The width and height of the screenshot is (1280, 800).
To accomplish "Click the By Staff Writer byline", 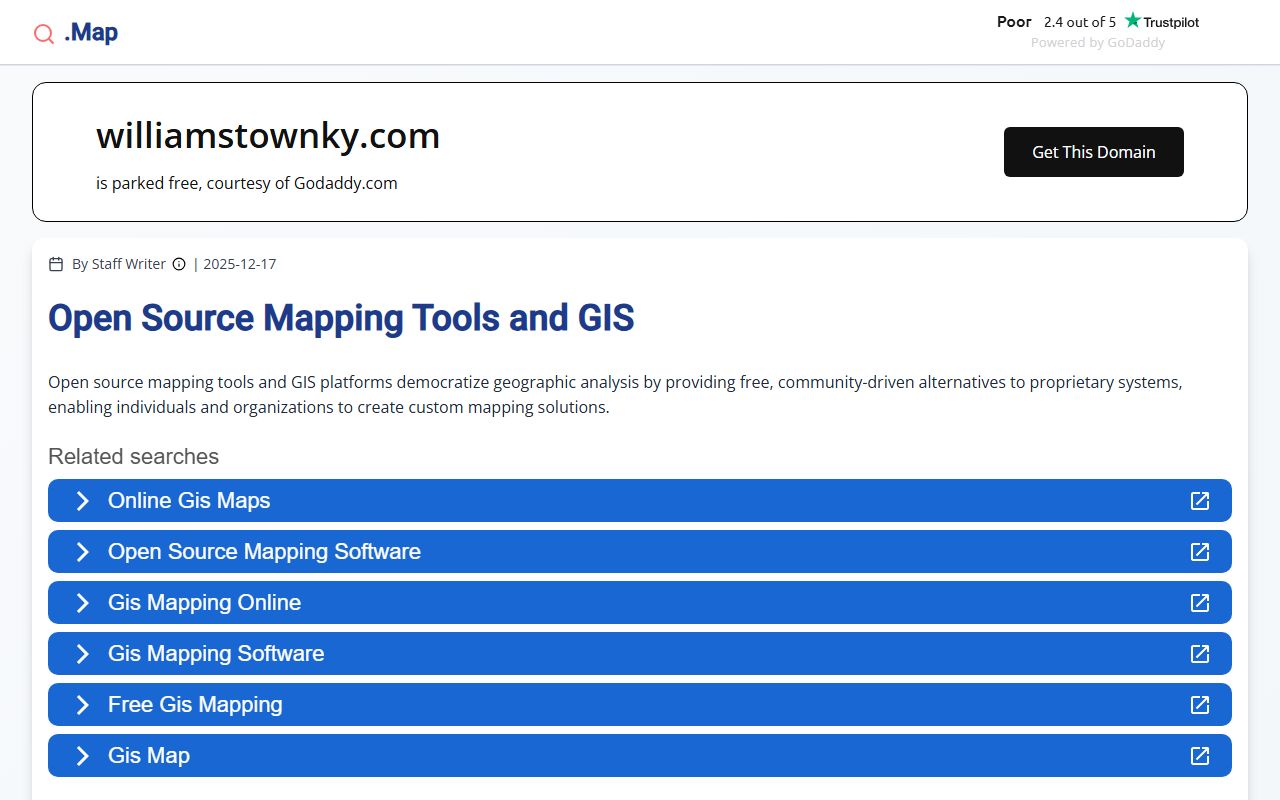I will 119,264.
